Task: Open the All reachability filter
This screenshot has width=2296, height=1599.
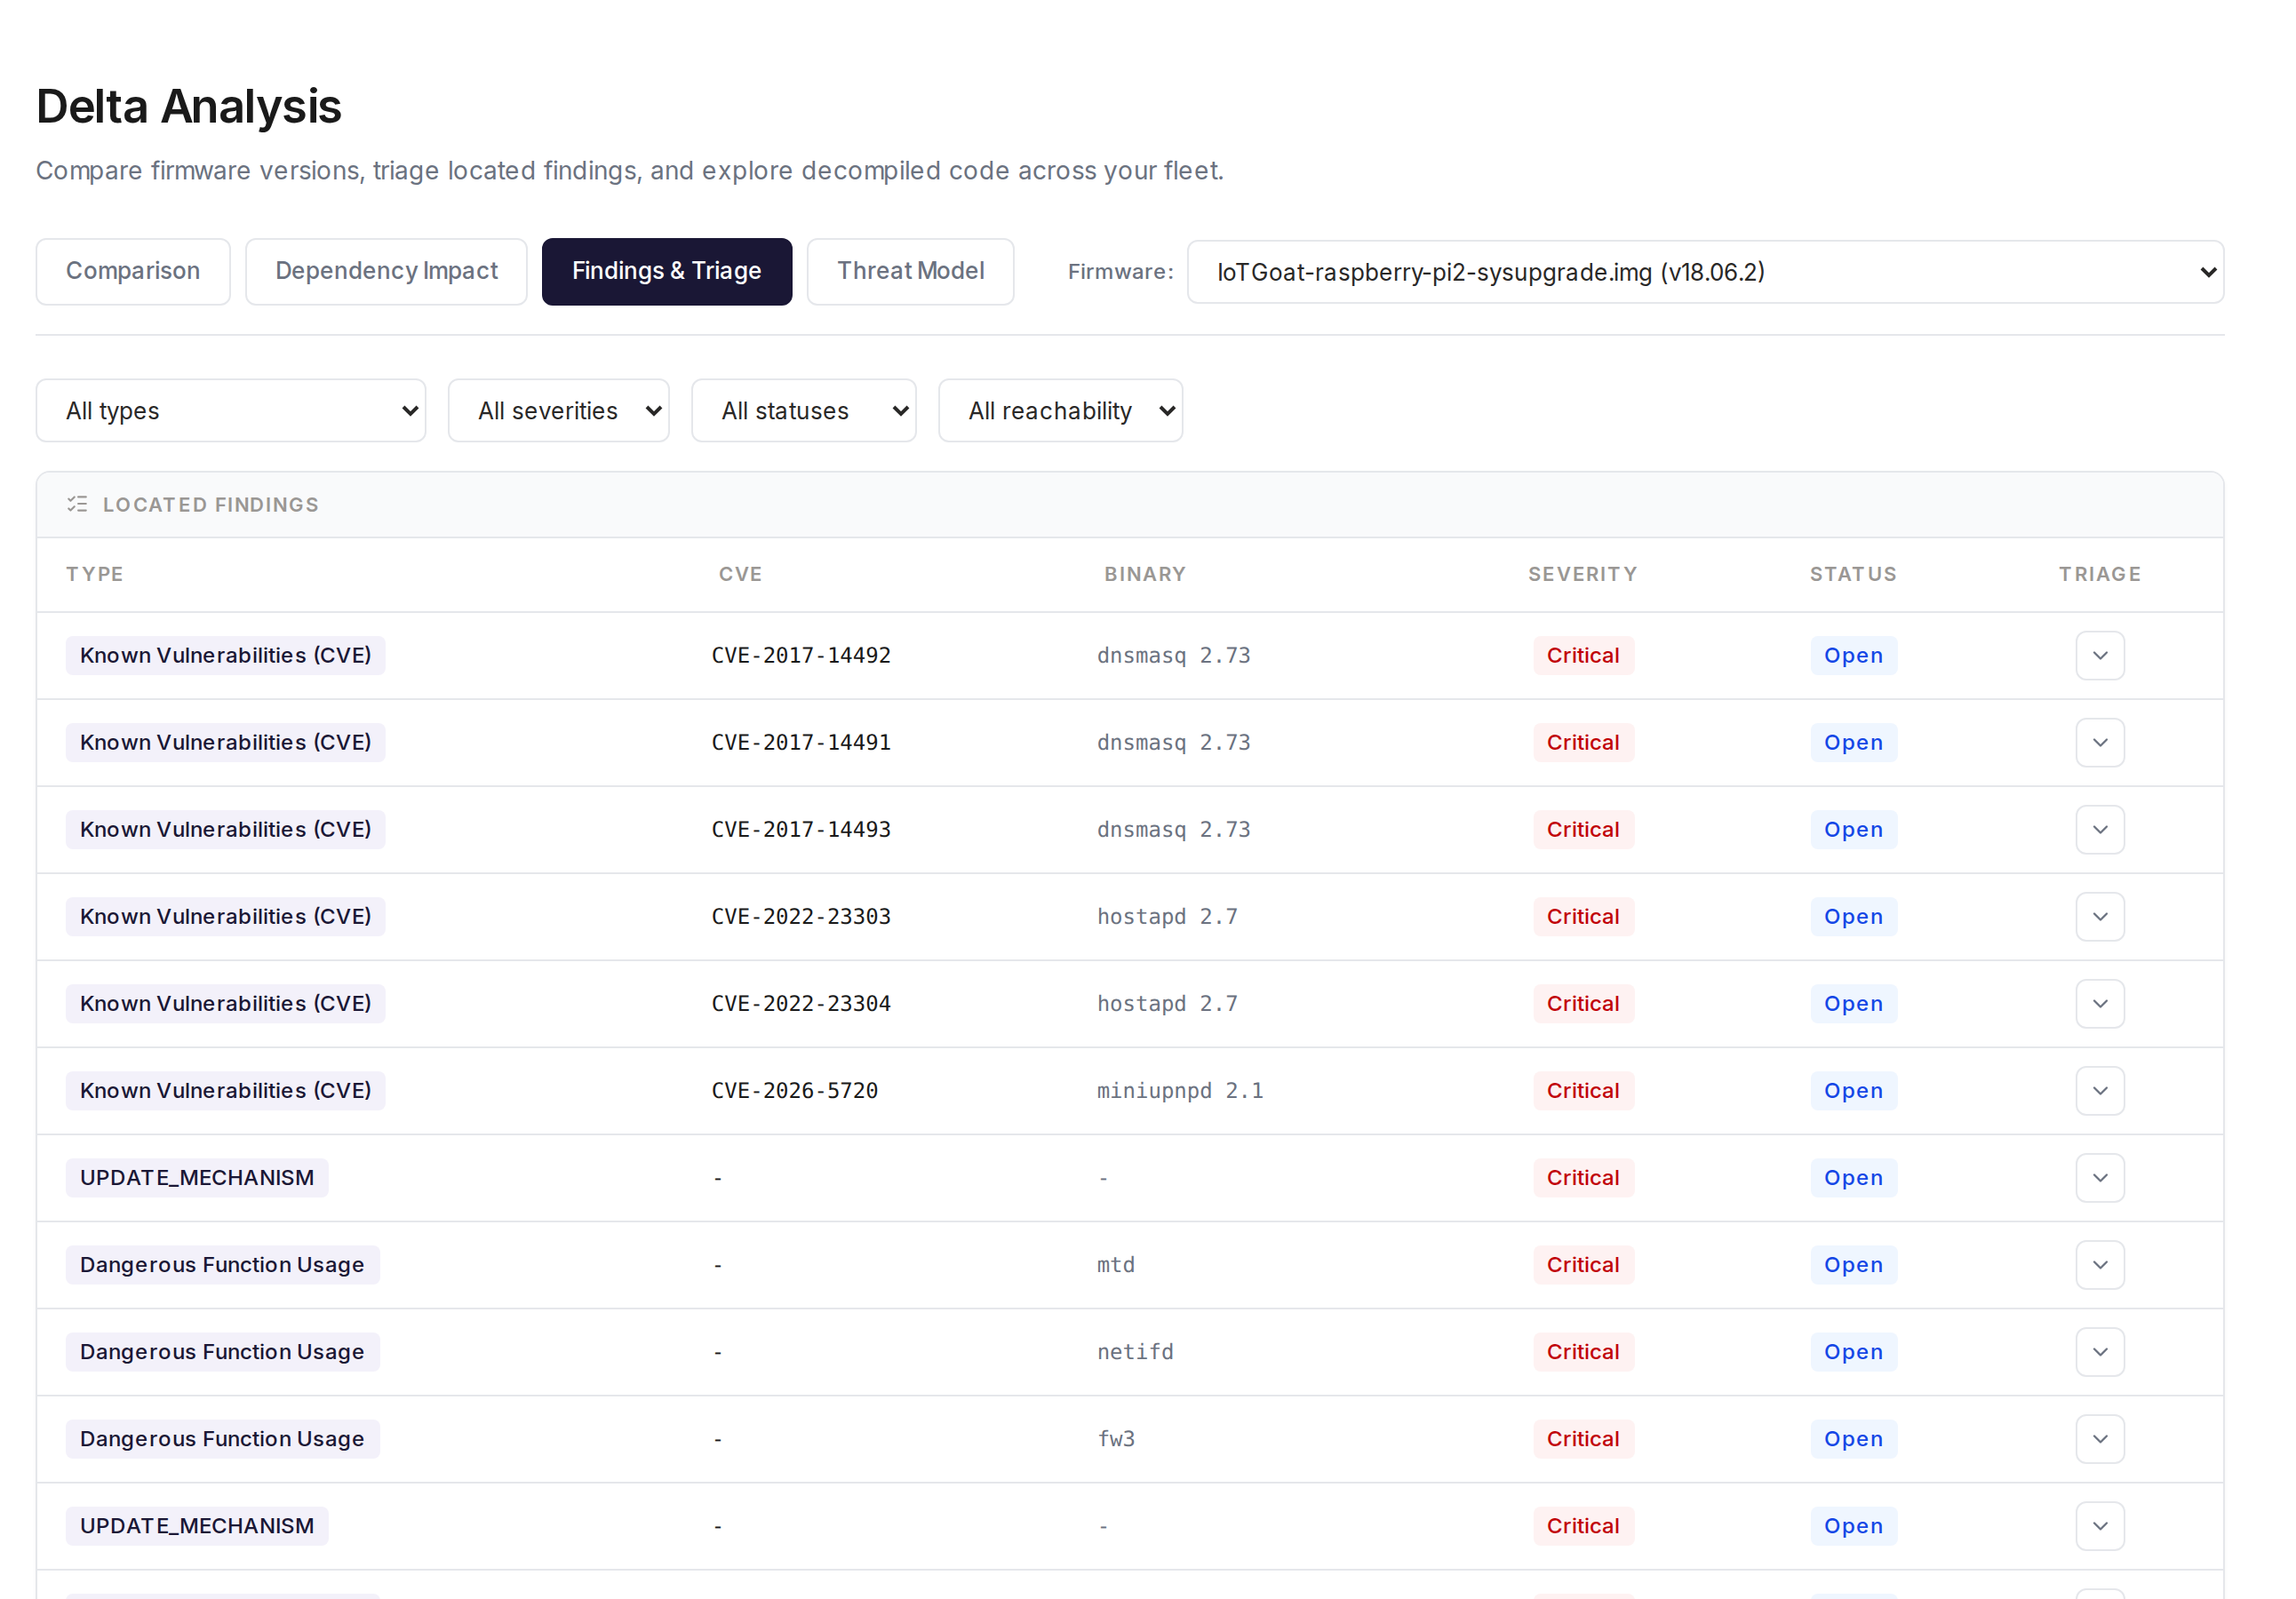Action: coord(1060,411)
